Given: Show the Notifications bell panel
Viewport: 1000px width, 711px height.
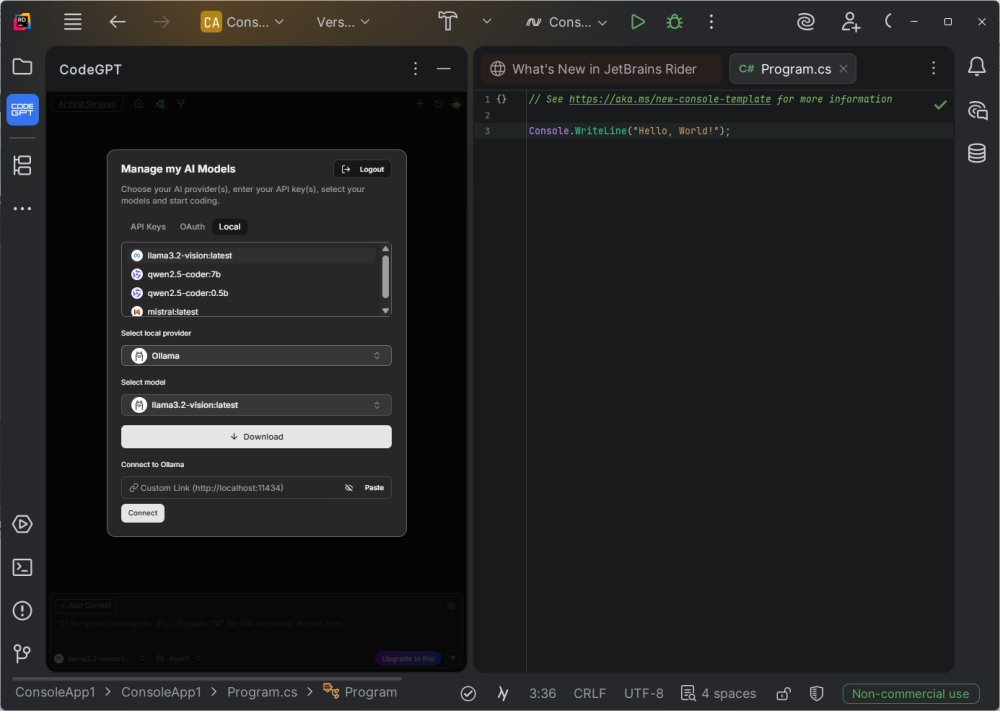Looking at the screenshot, I should point(976,67).
